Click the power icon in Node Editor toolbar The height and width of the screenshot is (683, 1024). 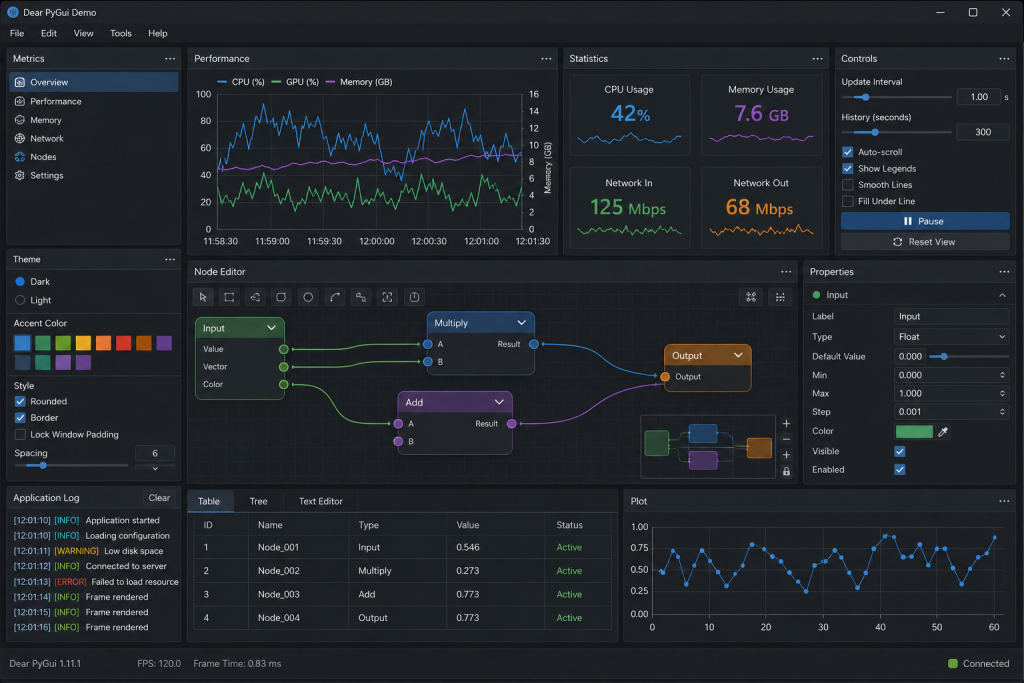click(414, 297)
